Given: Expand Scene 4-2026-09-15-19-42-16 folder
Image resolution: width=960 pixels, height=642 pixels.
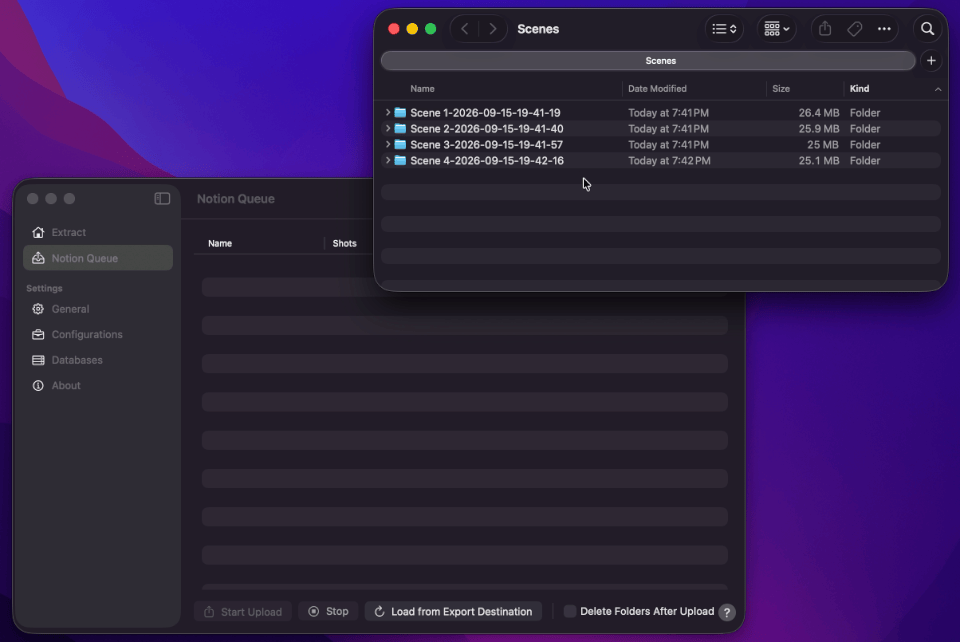Looking at the screenshot, I should click(x=388, y=160).
